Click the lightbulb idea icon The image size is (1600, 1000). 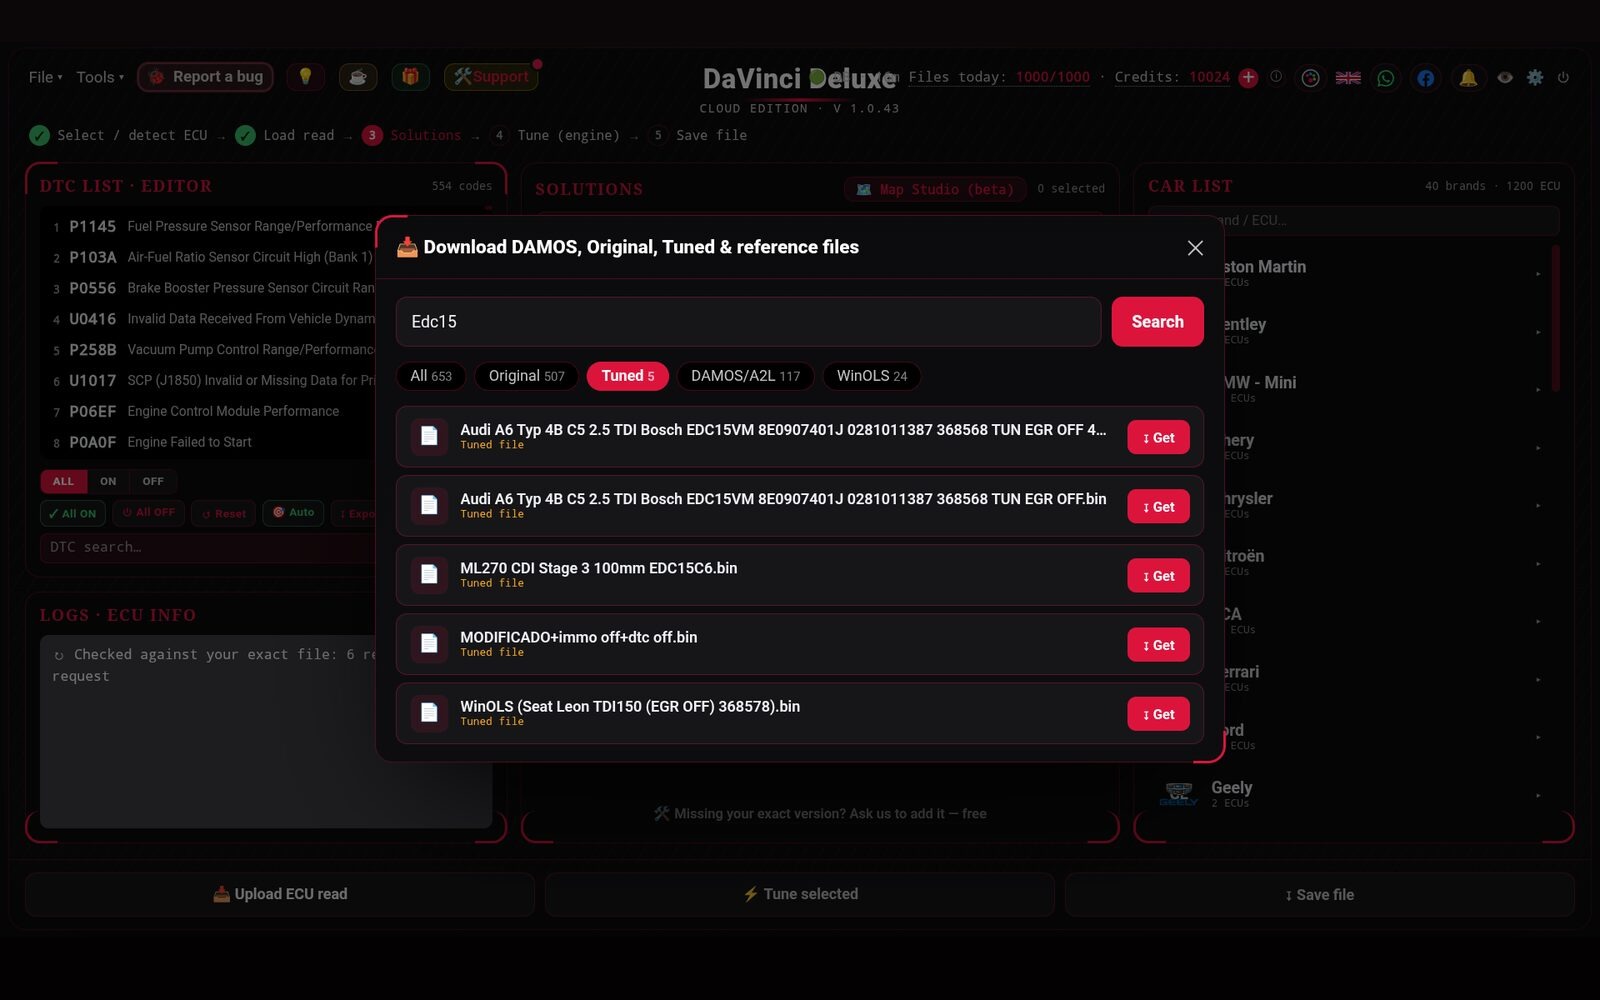305,77
